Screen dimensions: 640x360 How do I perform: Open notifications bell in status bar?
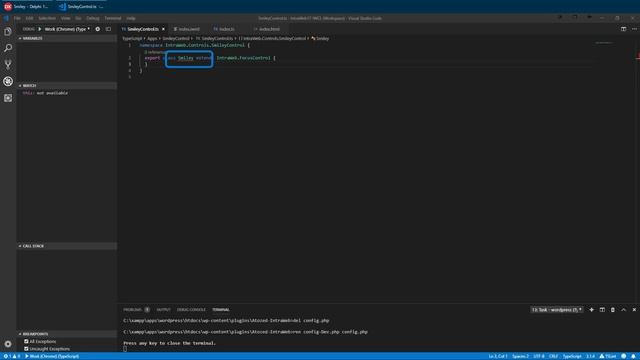[633, 356]
